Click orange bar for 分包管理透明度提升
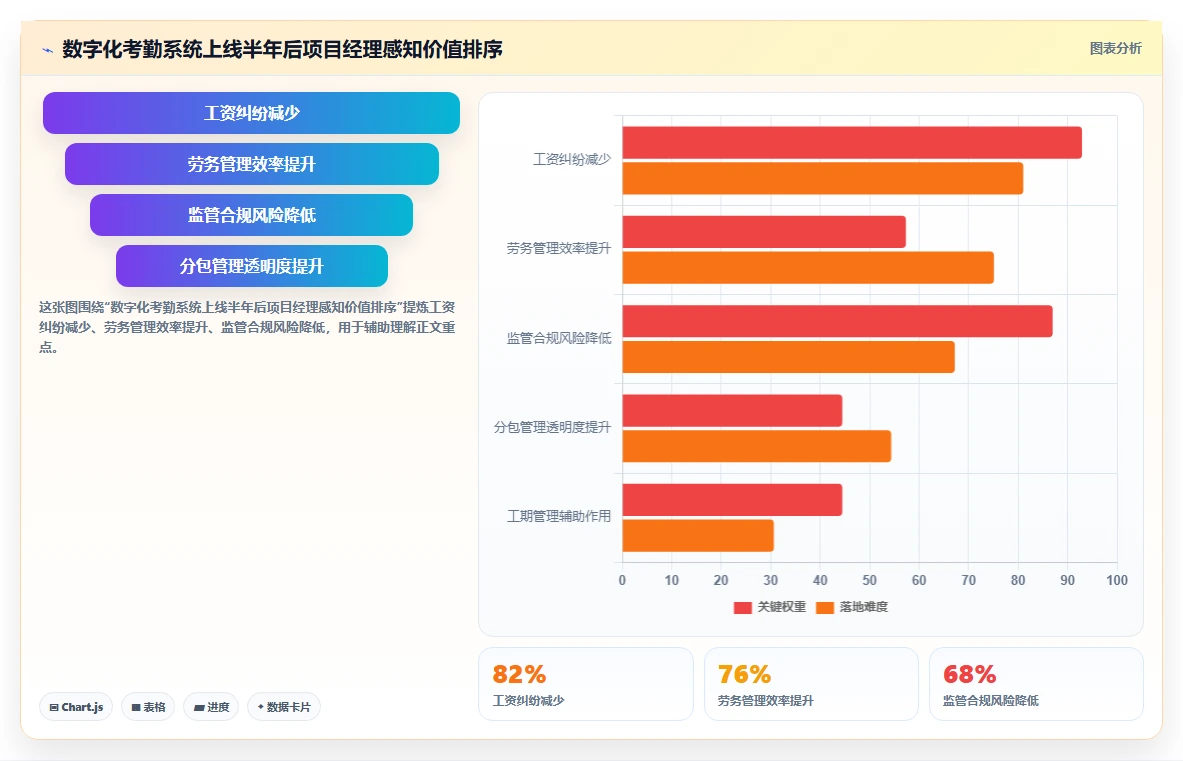The width and height of the screenshot is (1183, 761). point(757,446)
